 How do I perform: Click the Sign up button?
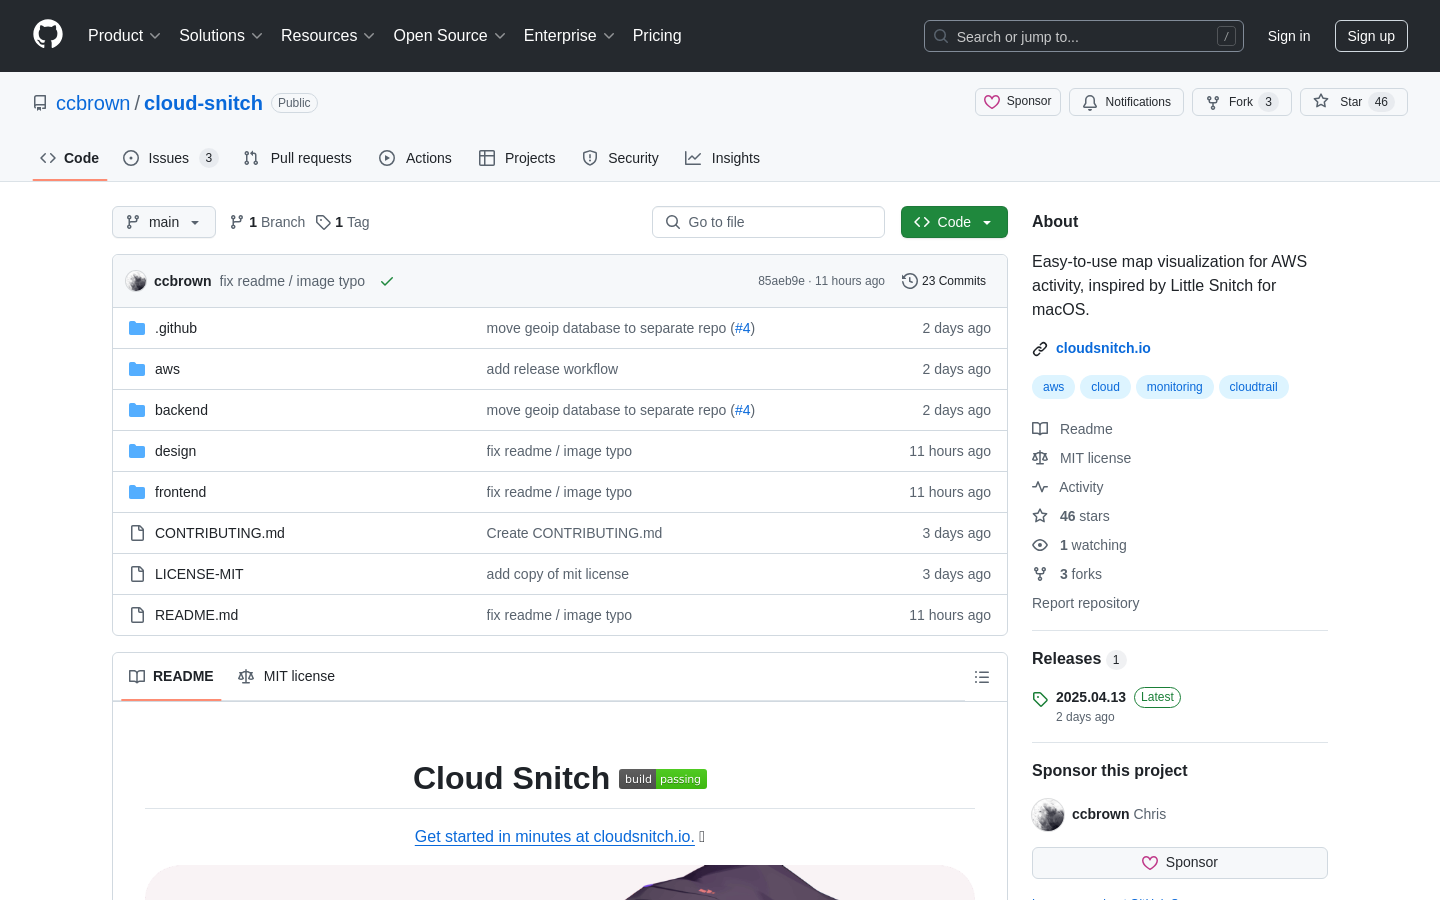(x=1371, y=36)
